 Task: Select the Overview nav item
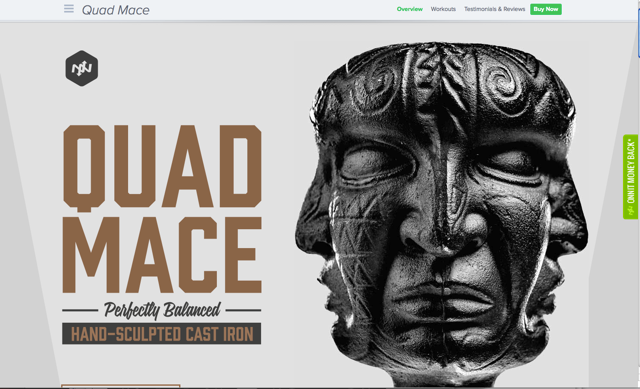click(409, 9)
